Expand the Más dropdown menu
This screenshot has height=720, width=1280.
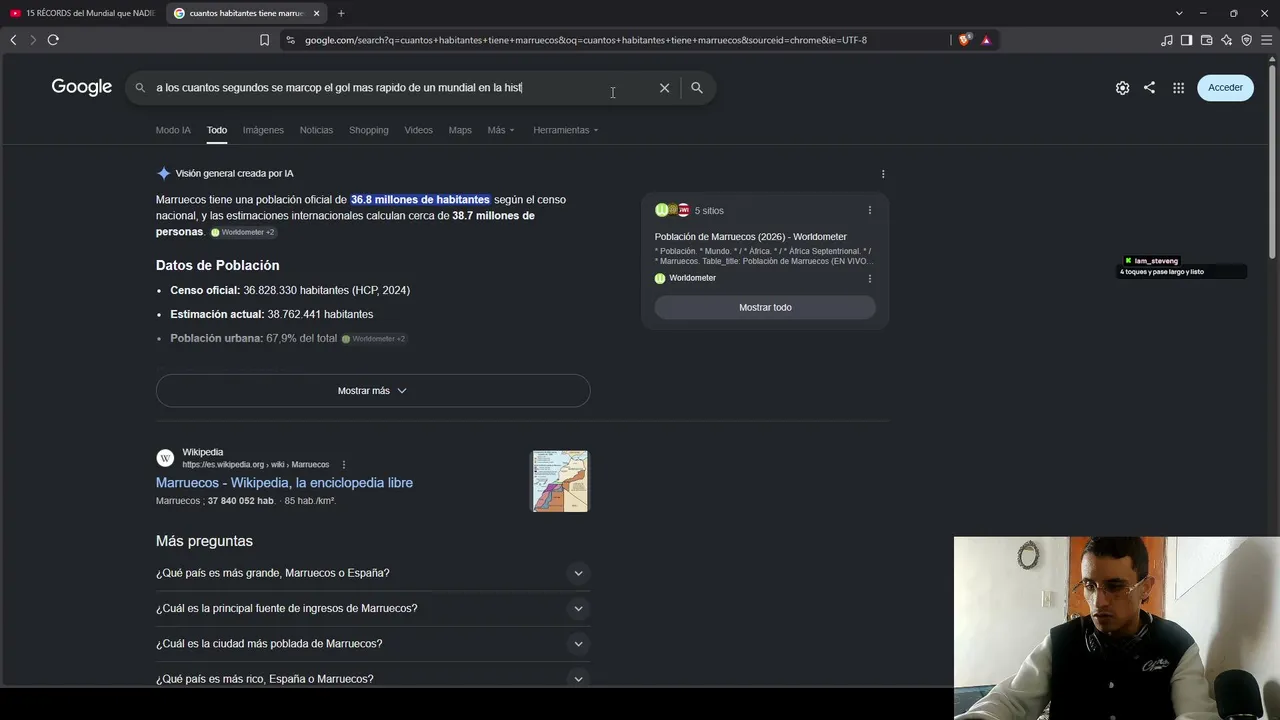[x=501, y=130]
